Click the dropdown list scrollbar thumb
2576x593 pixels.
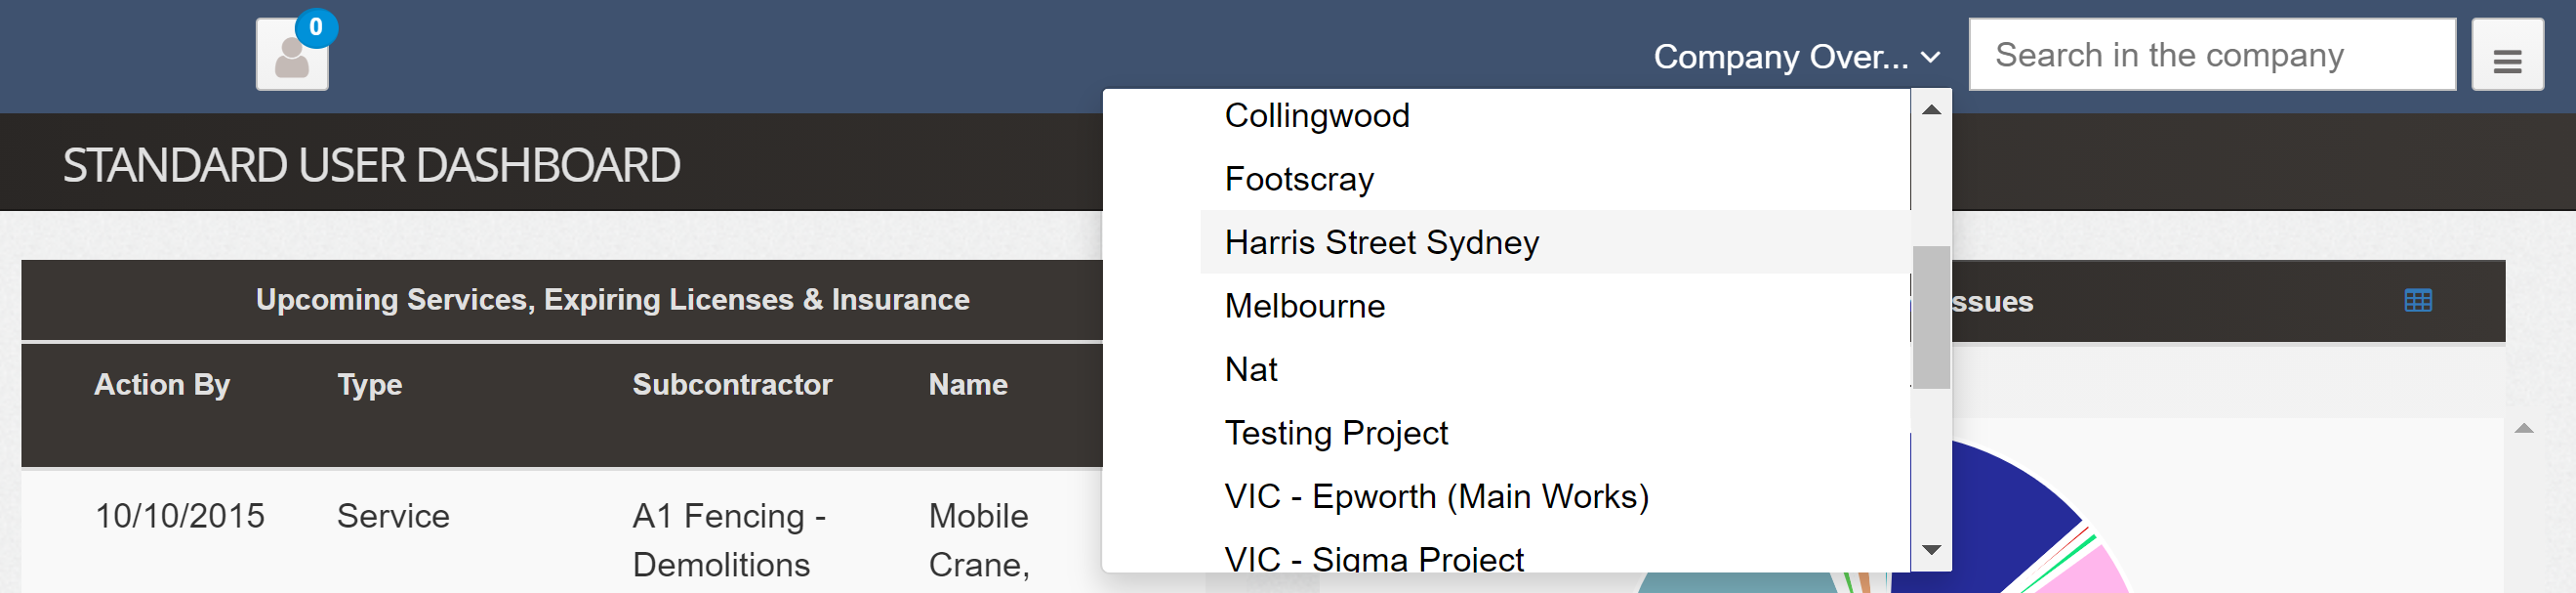[1930, 316]
